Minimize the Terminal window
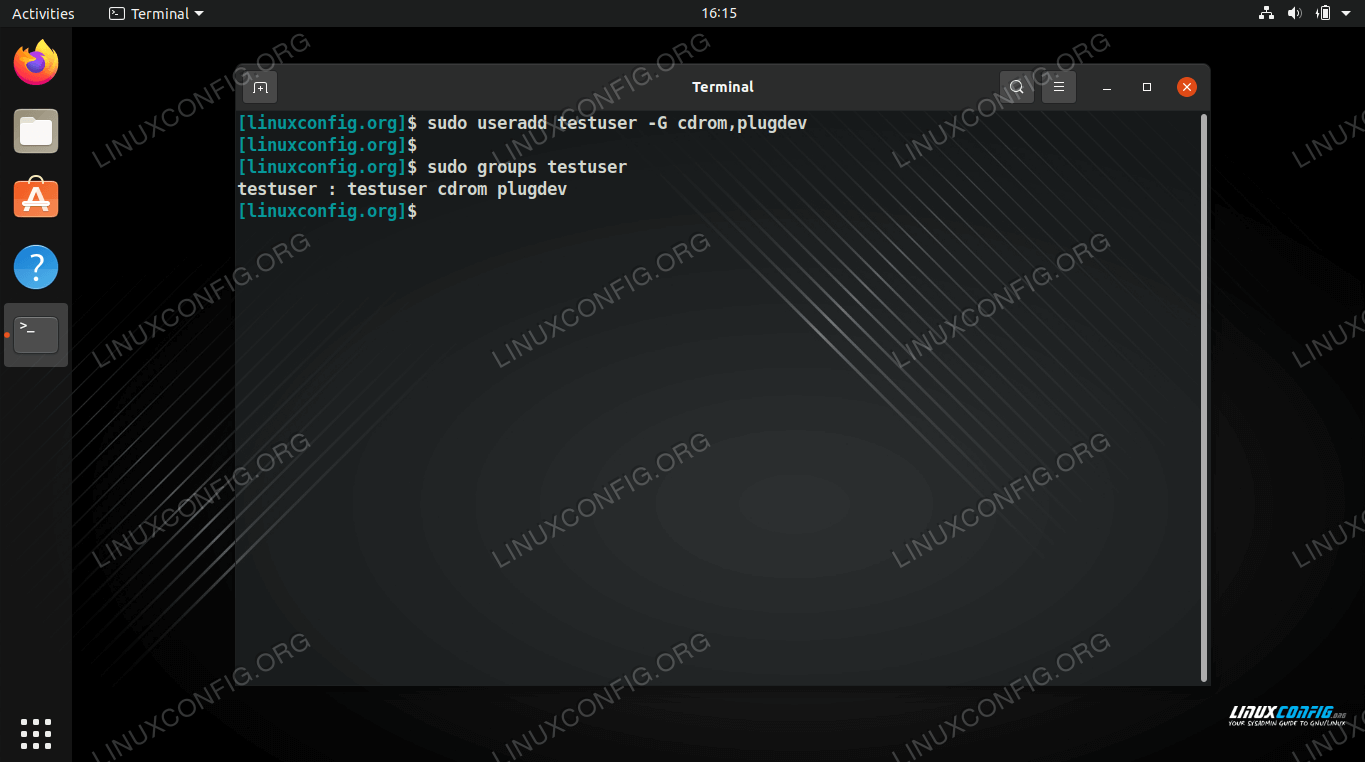 (1107, 87)
